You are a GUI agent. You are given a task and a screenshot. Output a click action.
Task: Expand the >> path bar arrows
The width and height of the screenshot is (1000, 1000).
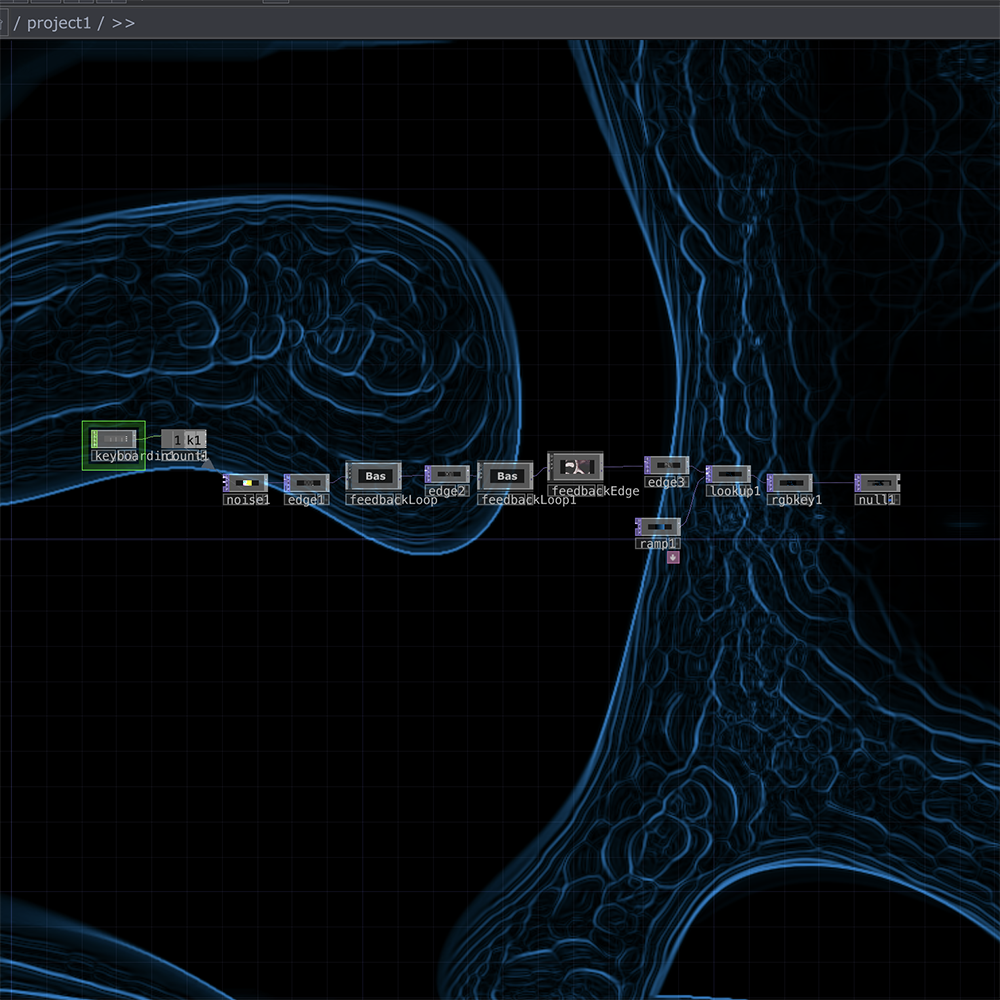(x=123, y=23)
